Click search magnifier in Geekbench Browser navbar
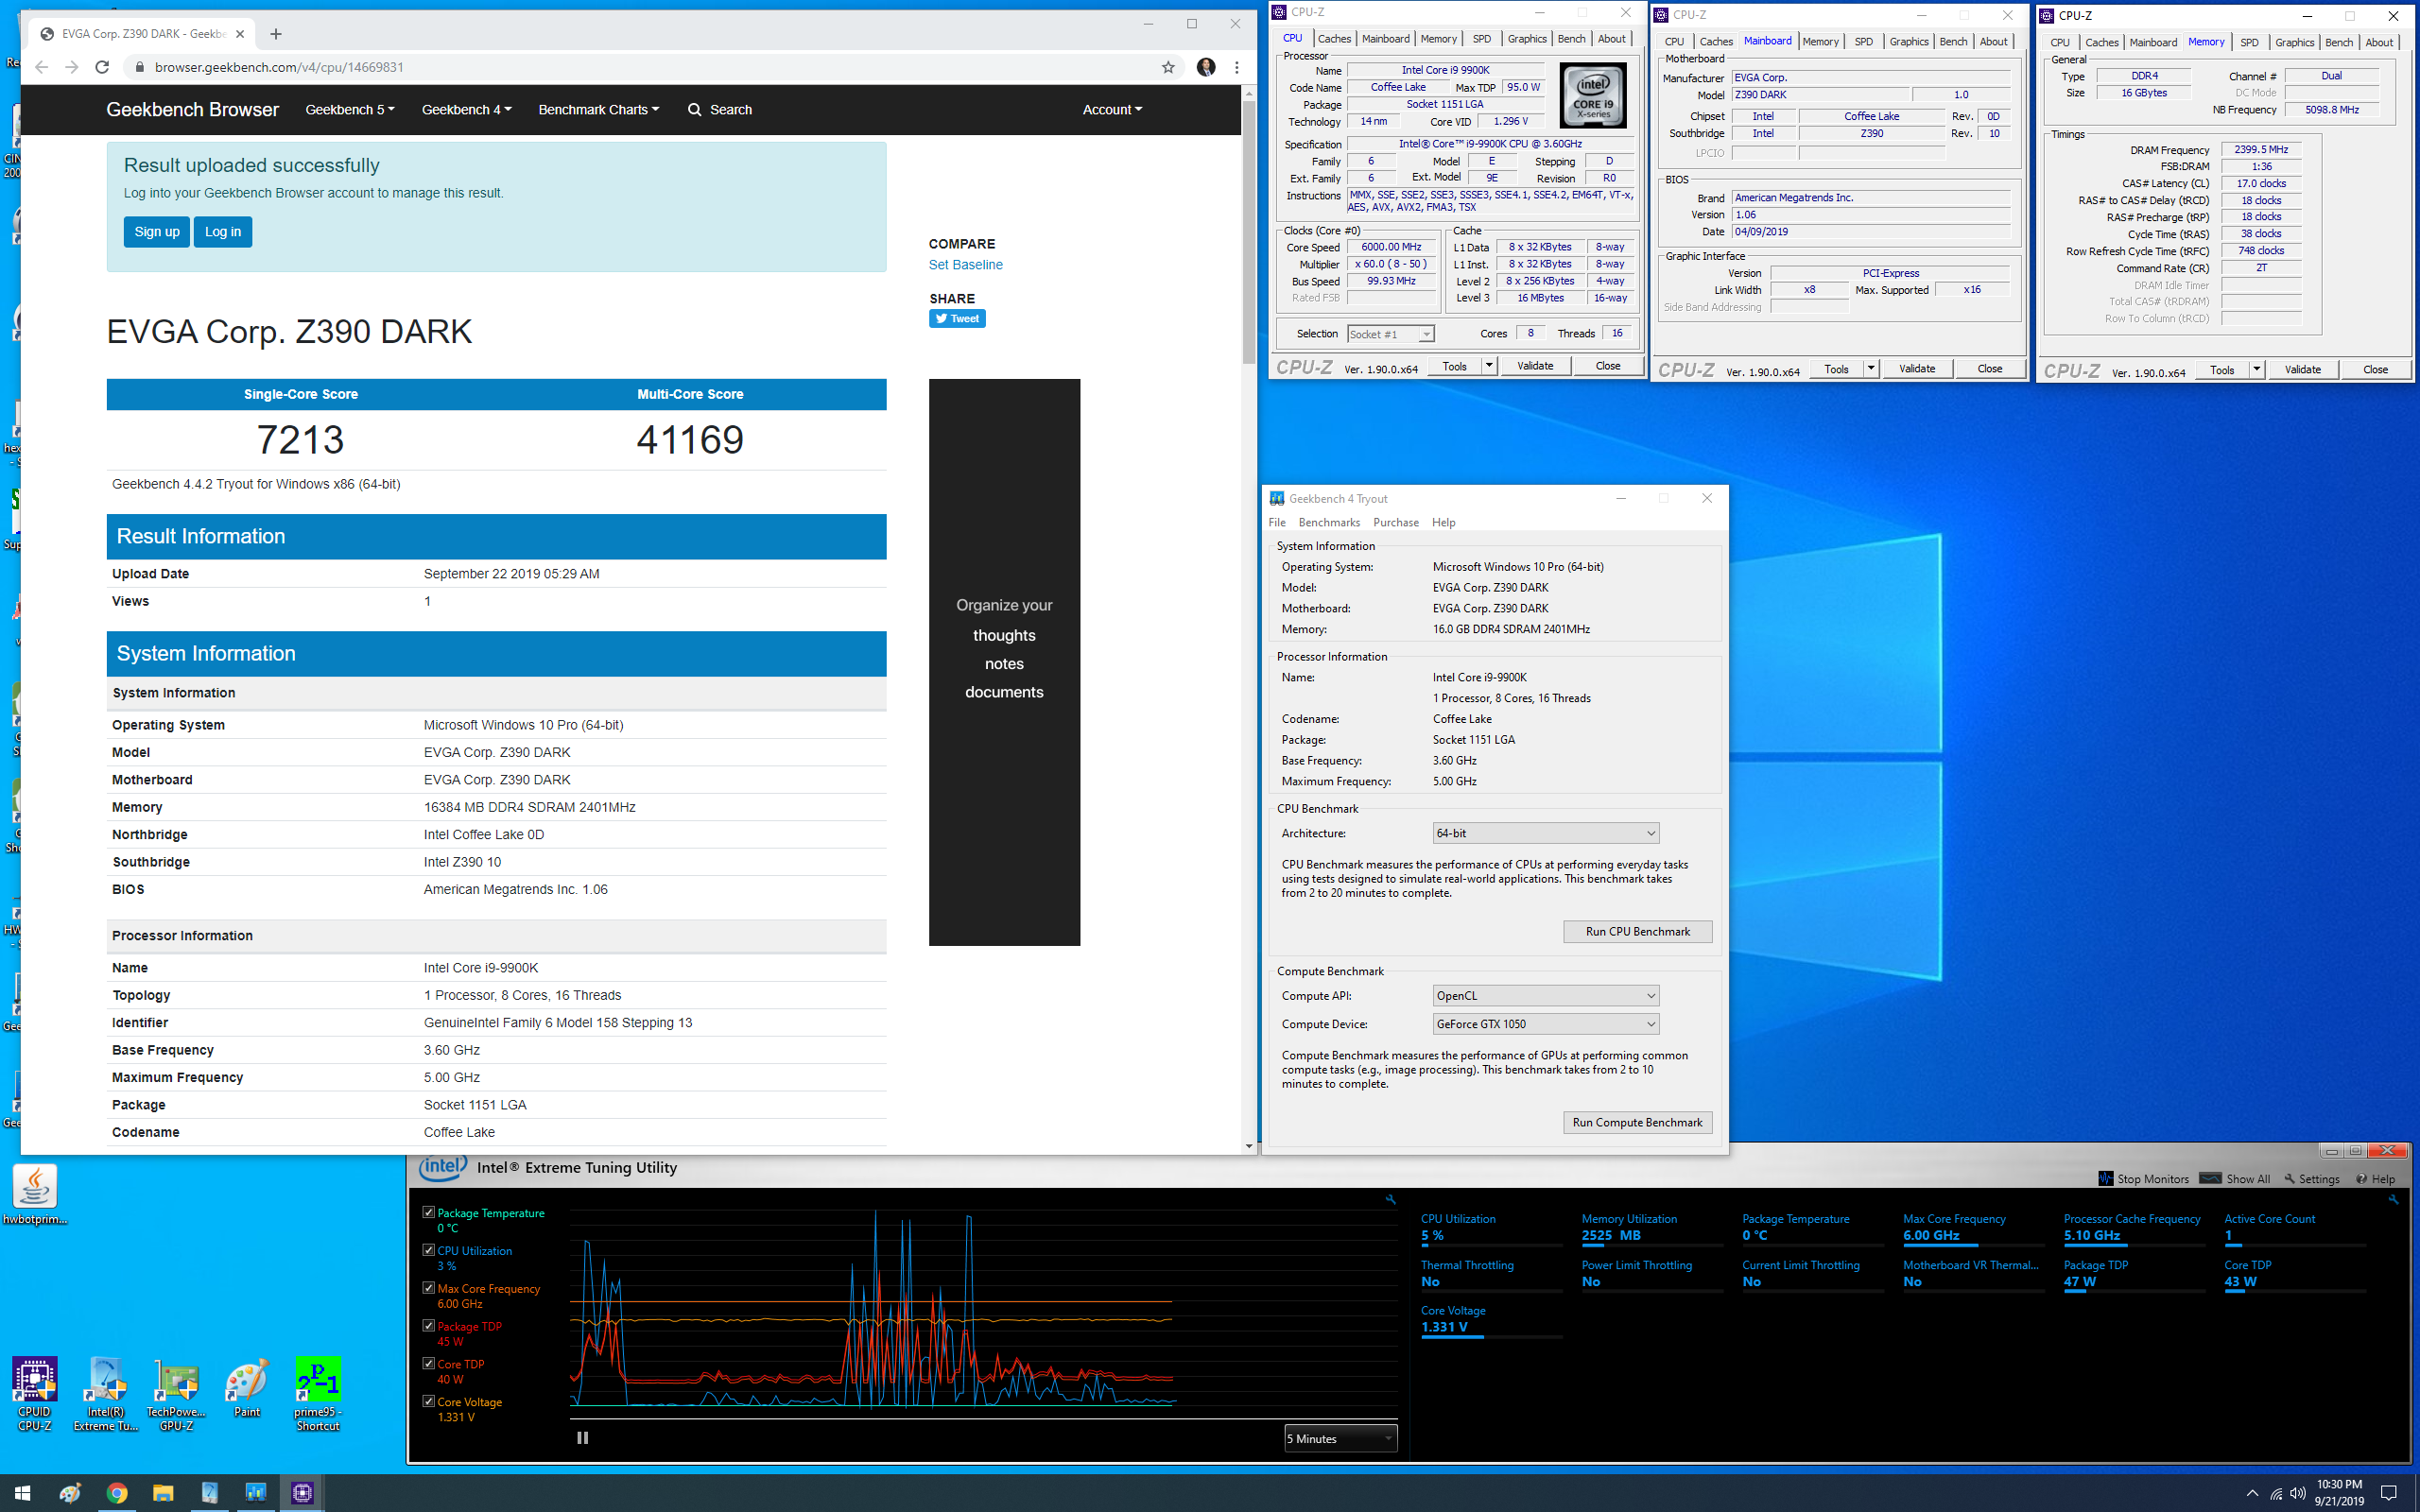This screenshot has width=2420, height=1512. pyautogui.click(x=694, y=110)
